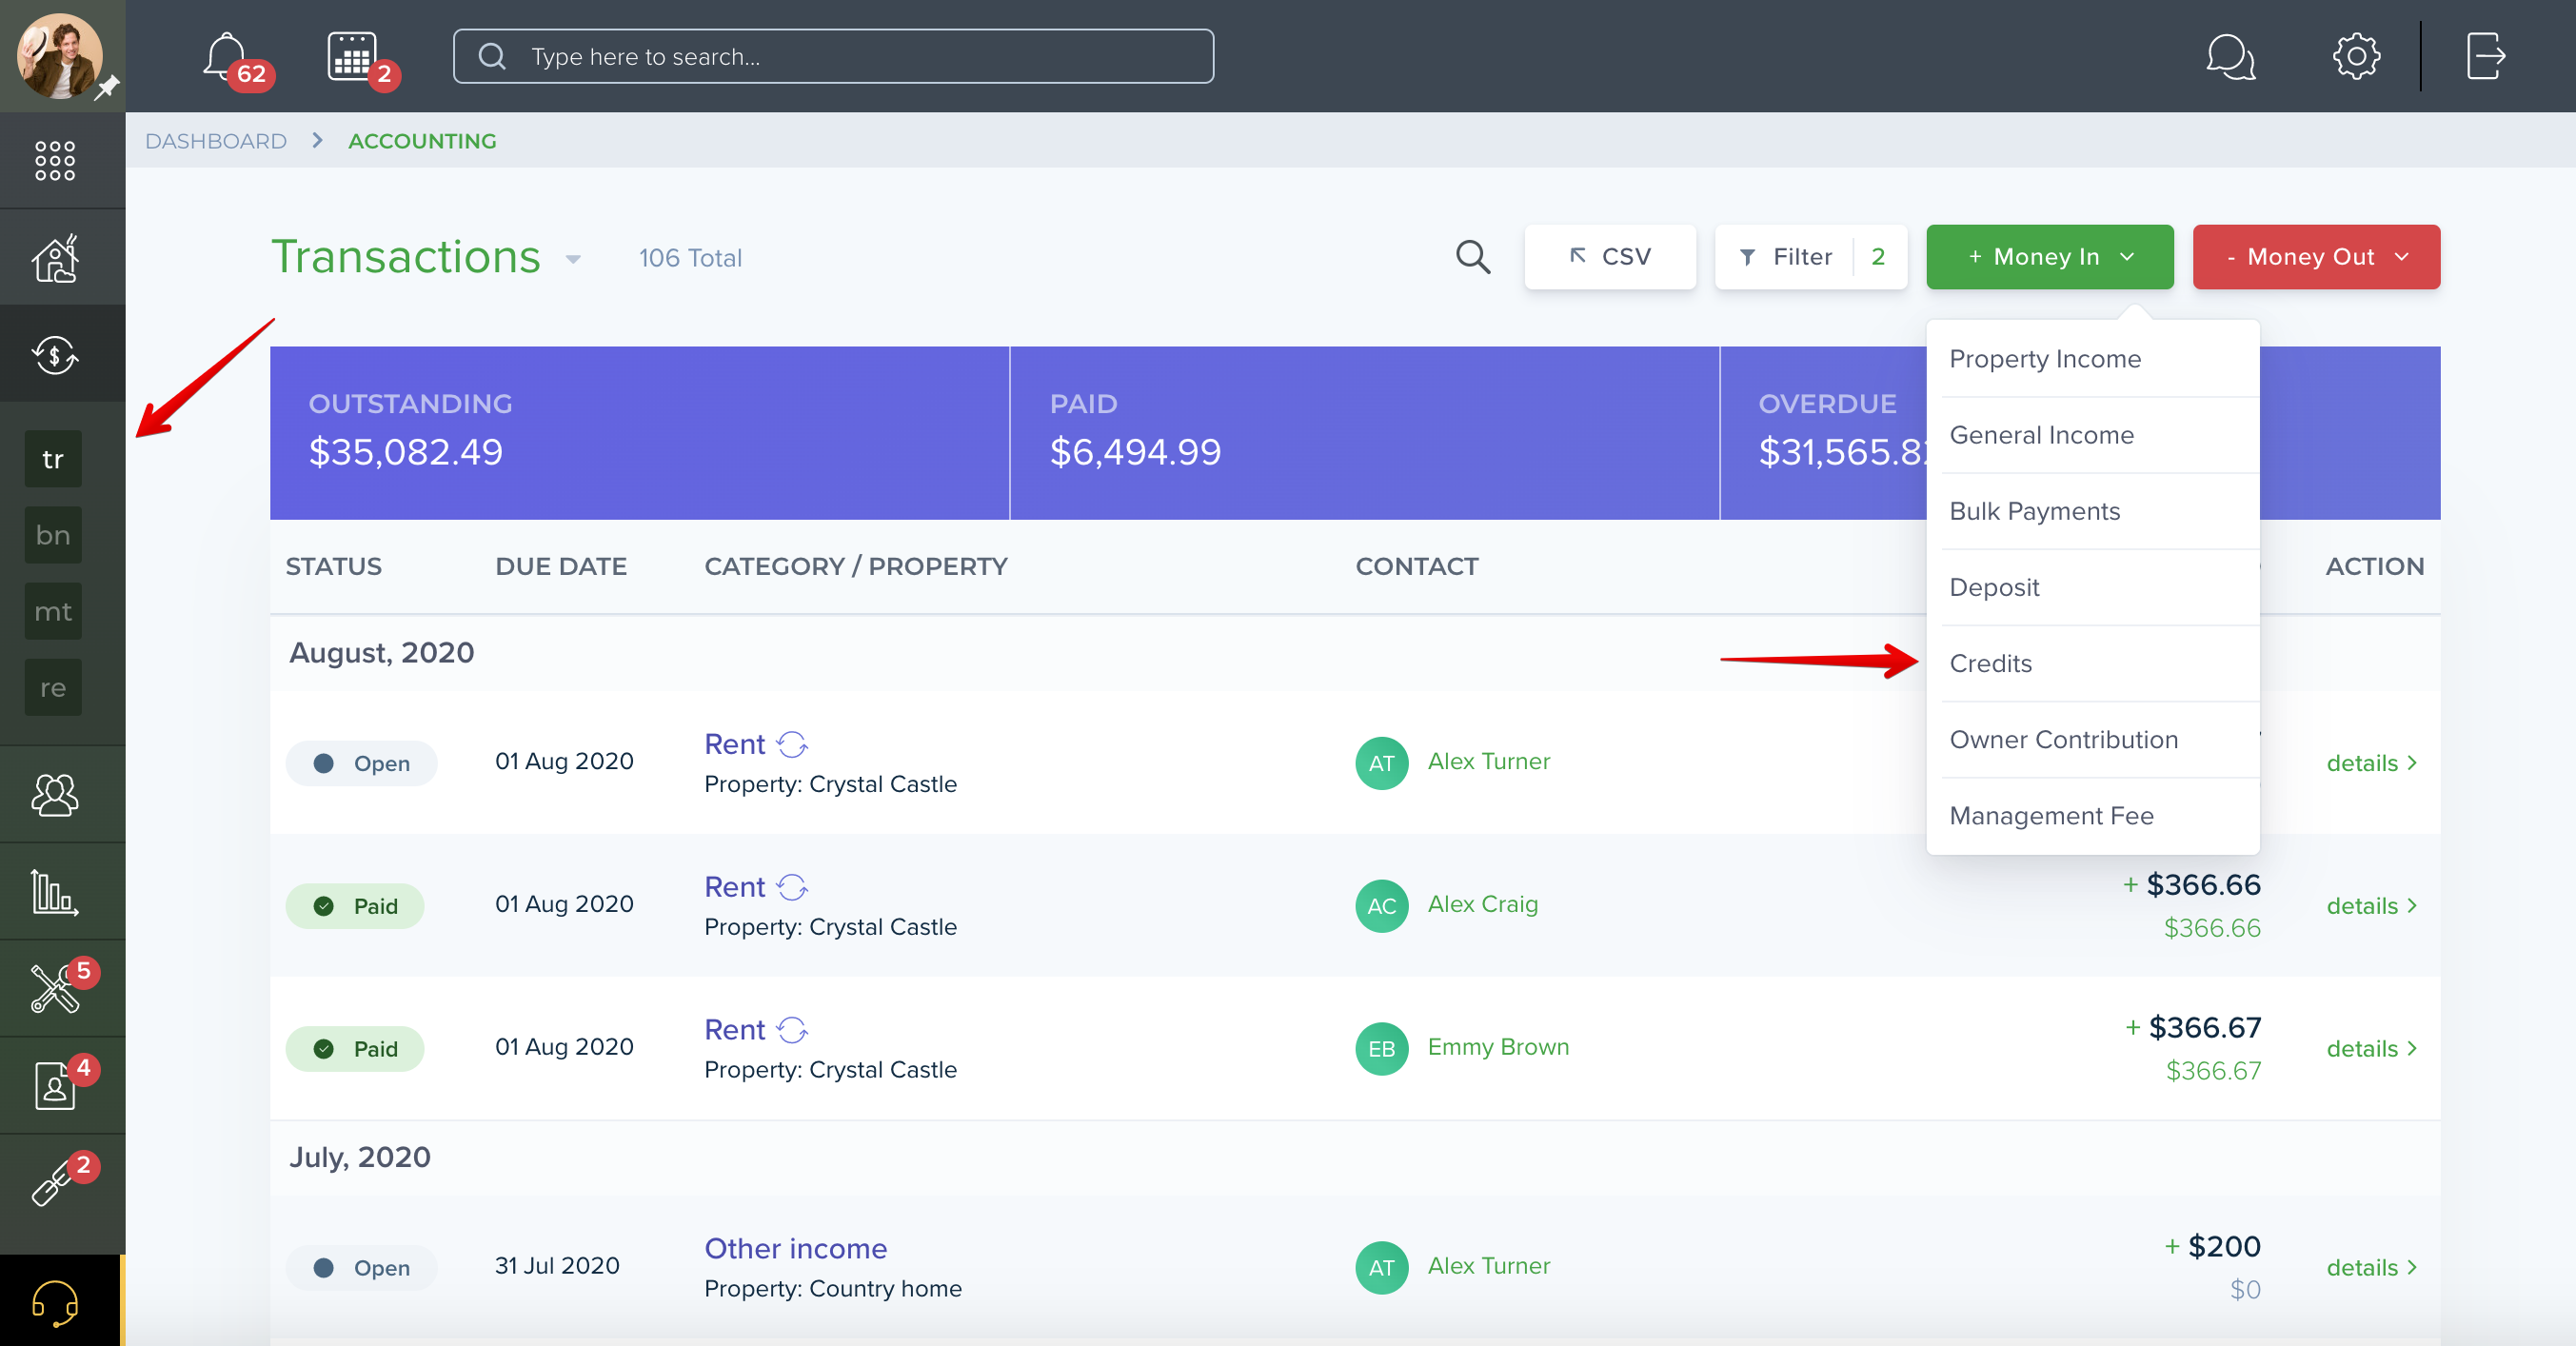Click the '106 Total' count text
This screenshot has width=2576, height=1346.
click(x=690, y=258)
